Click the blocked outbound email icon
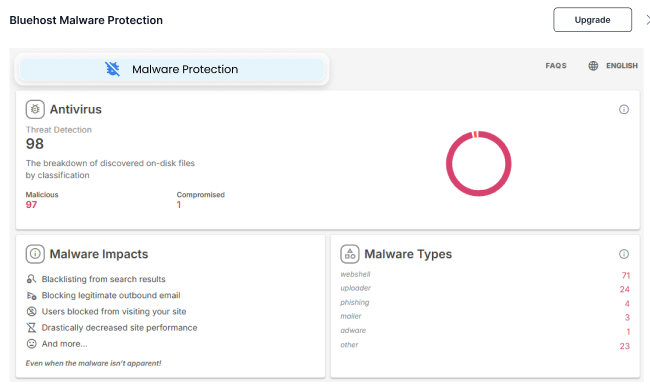The image size is (650, 391). [x=32, y=296]
